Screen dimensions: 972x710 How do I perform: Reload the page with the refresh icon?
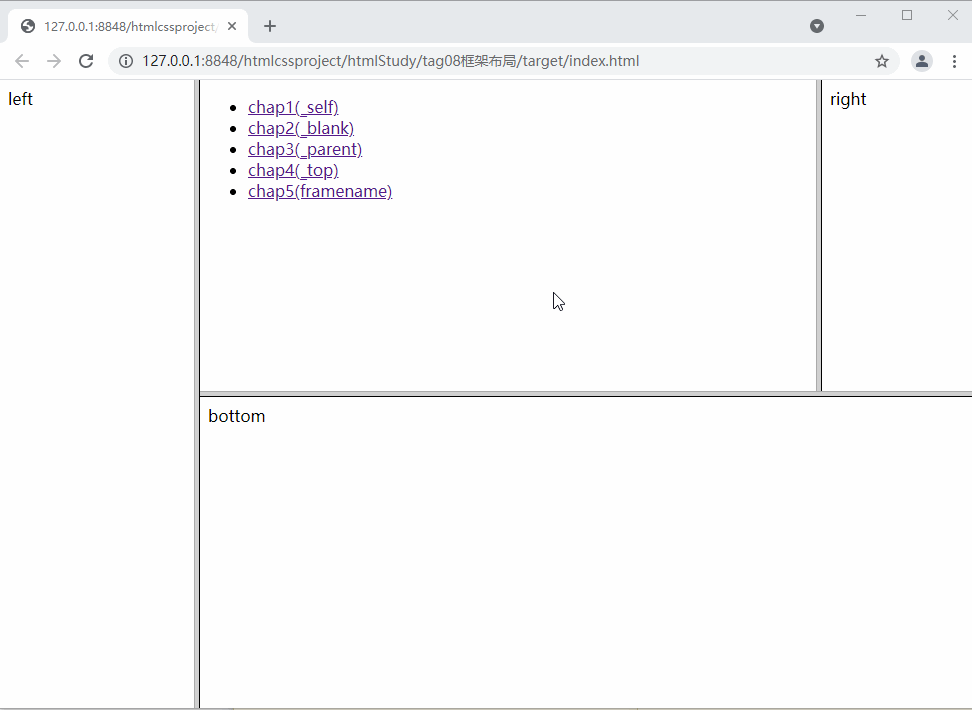(x=86, y=61)
